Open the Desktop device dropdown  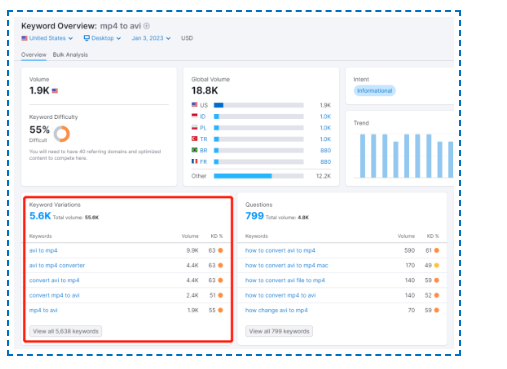click(102, 38)
